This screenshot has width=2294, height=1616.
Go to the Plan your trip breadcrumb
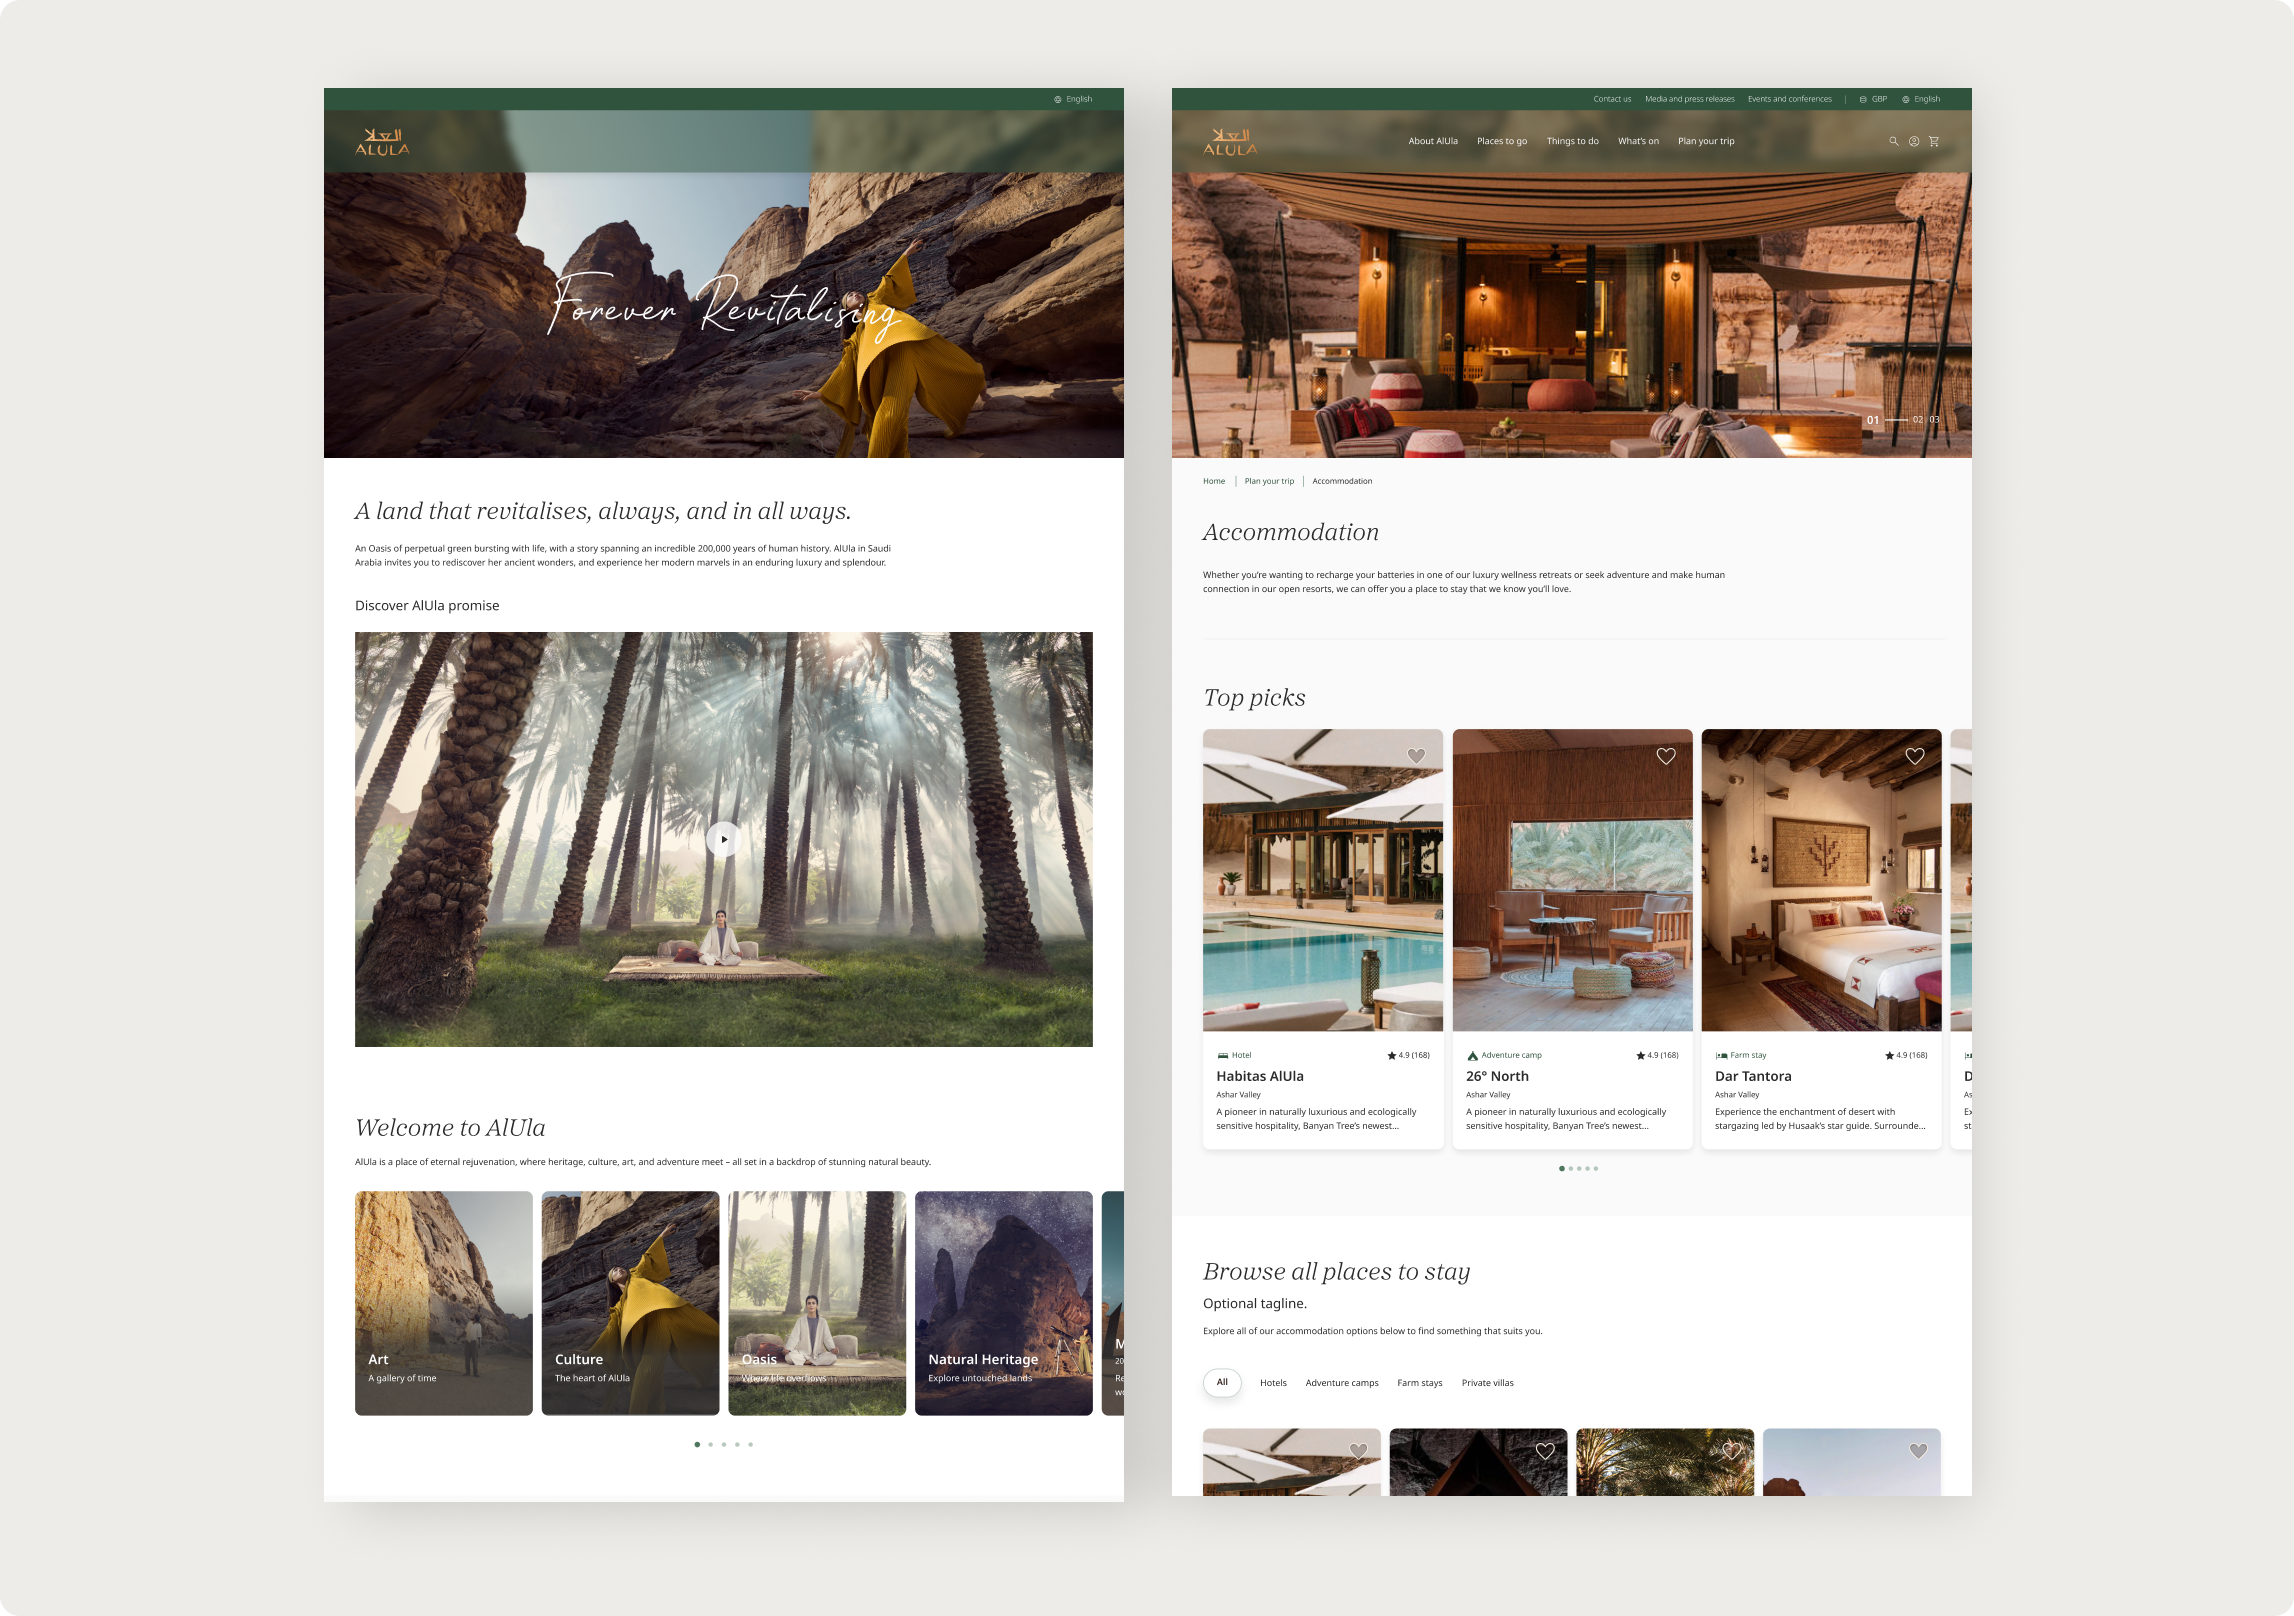1268,481
